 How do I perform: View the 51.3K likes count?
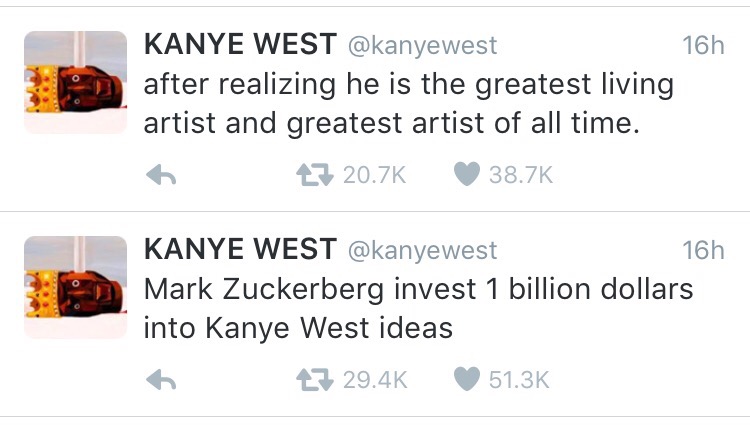point(519,379)
